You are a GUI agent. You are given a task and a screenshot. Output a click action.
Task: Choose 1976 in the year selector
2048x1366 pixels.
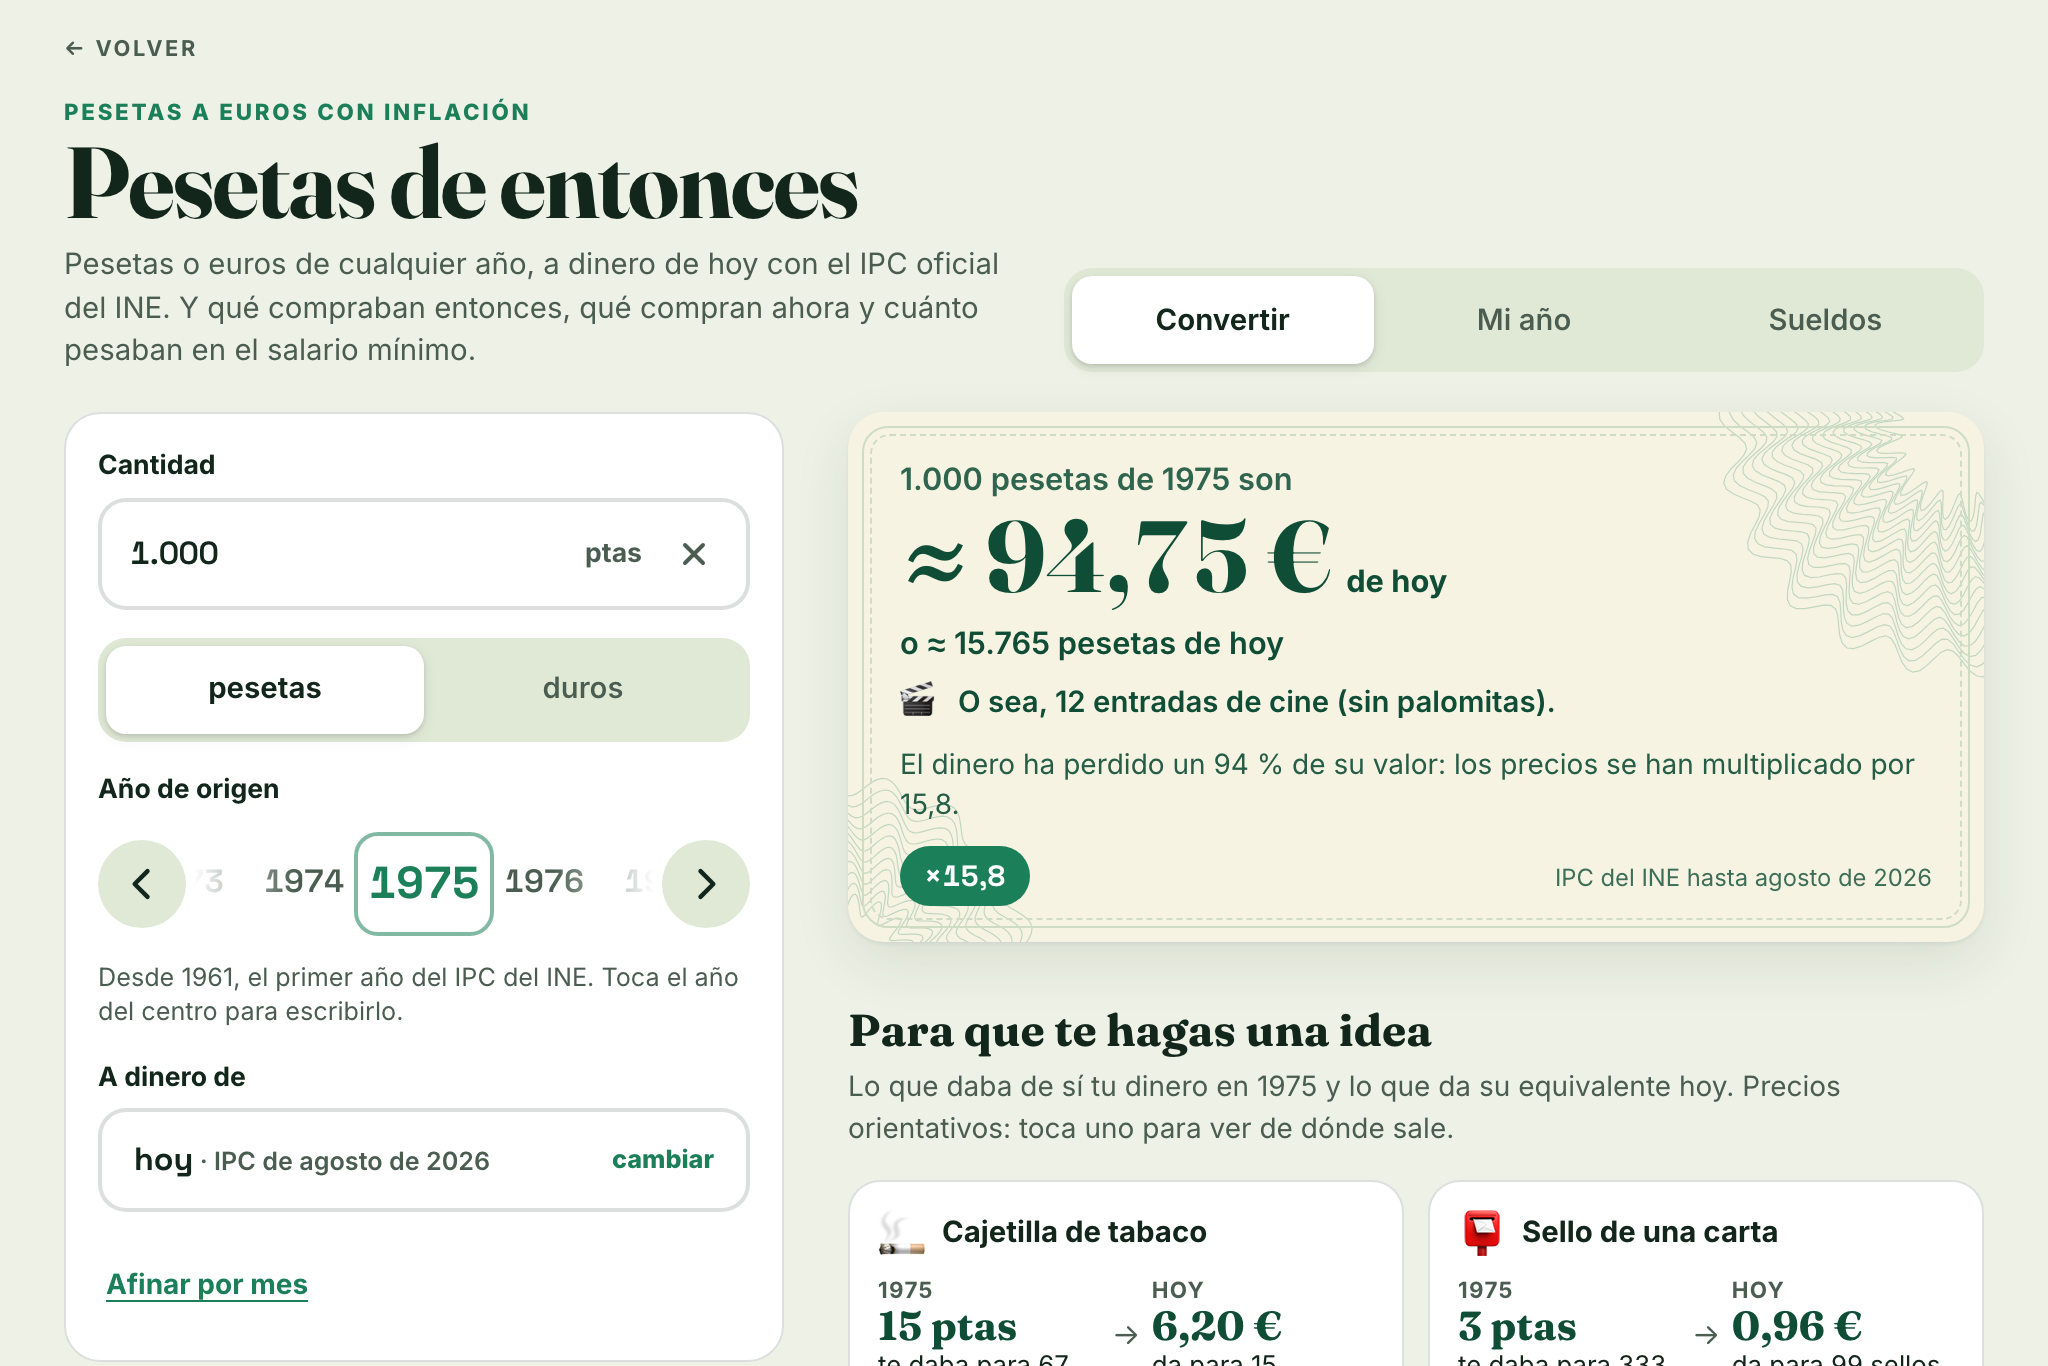pos(544,882)
